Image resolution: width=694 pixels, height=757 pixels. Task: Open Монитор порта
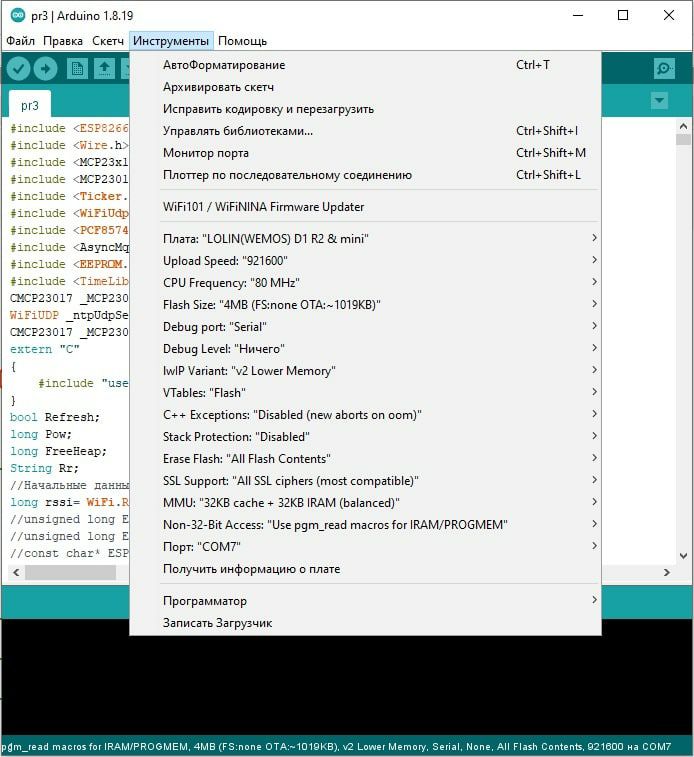pos(365,153)
